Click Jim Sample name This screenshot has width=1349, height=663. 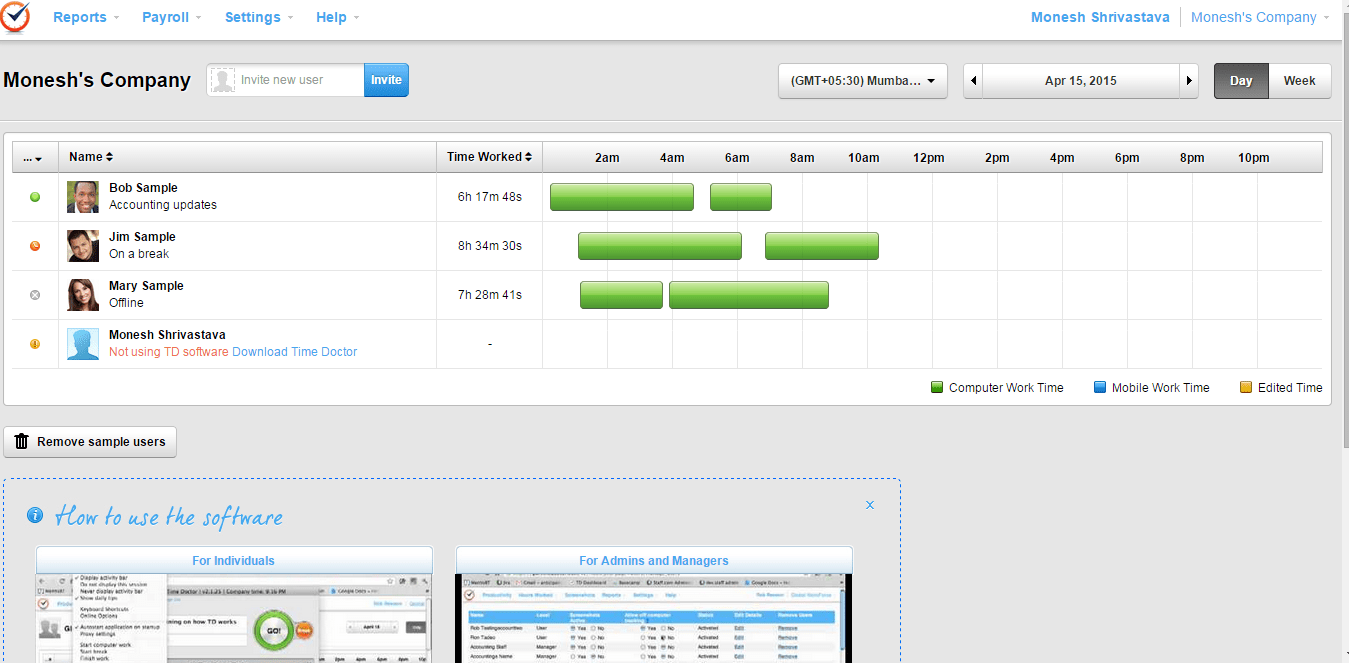pos(142,237)
